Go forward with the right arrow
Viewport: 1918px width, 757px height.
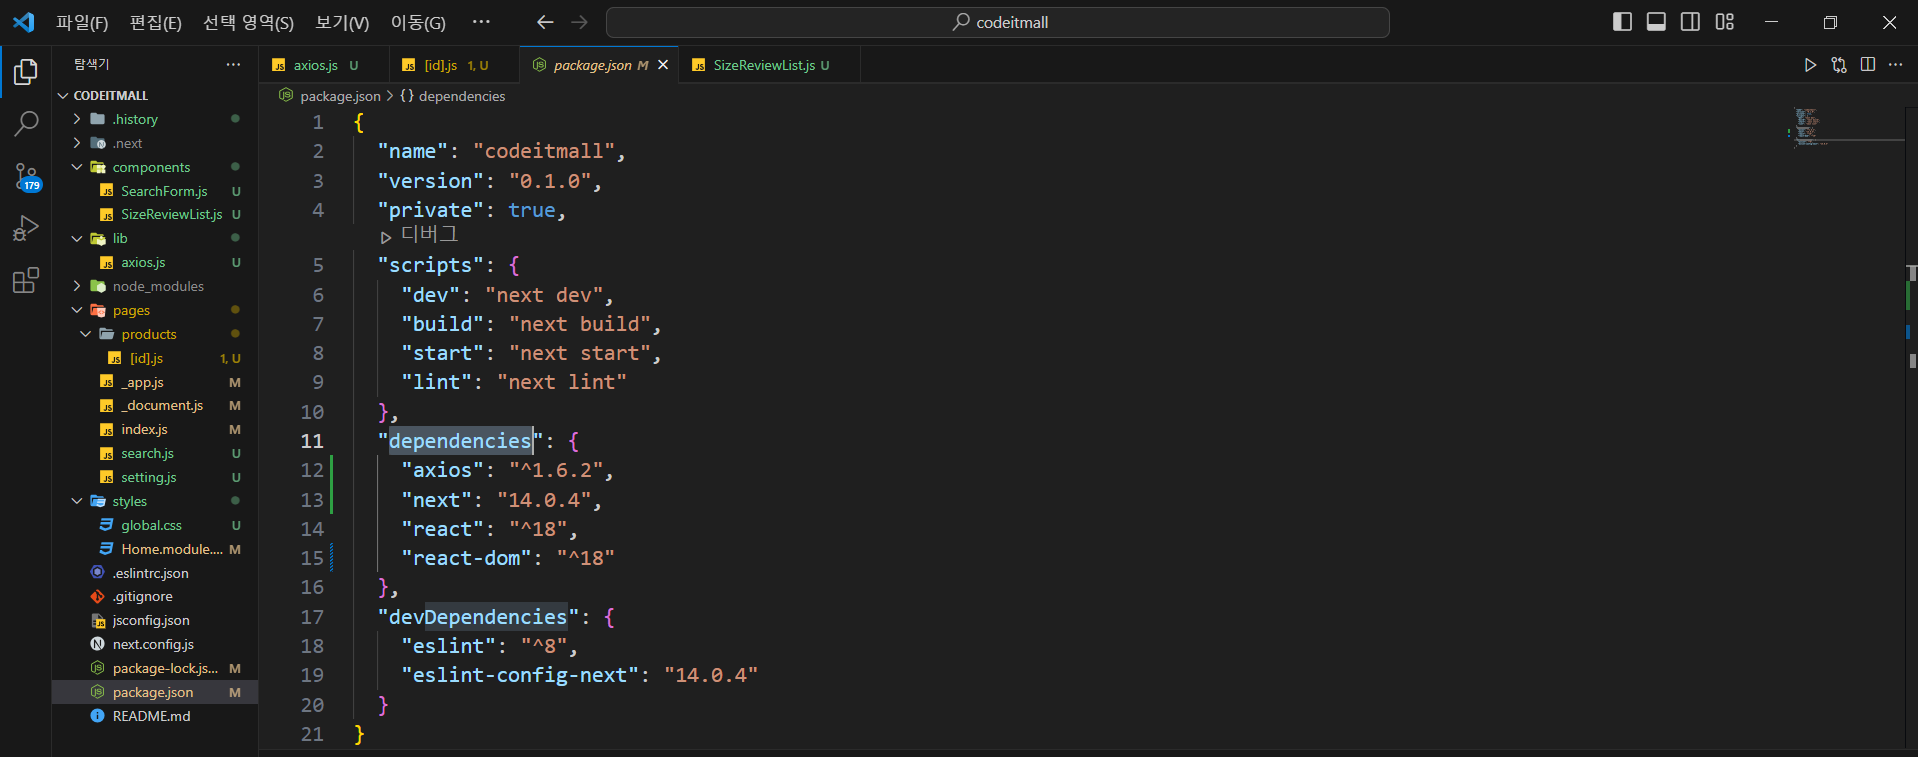click(x=580, y=22)
